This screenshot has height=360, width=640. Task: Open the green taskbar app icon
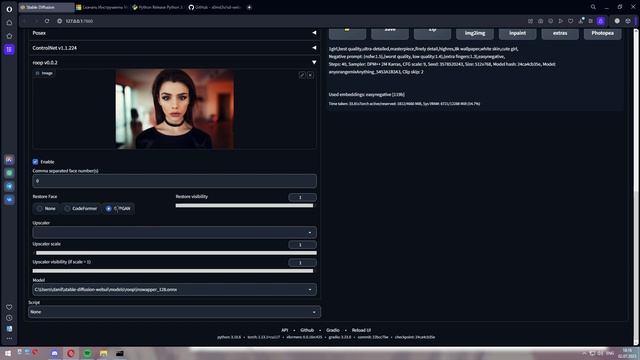click(87, 353)
